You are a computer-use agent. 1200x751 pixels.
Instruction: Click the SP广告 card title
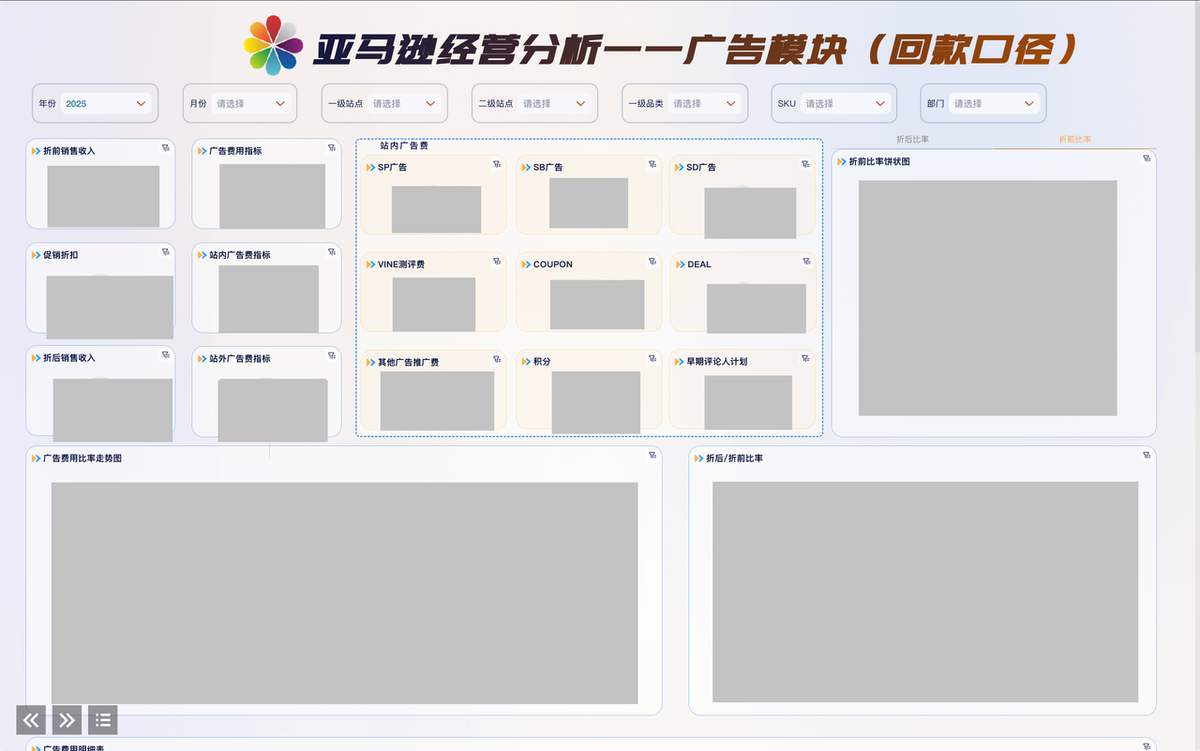tap(392, 167)
